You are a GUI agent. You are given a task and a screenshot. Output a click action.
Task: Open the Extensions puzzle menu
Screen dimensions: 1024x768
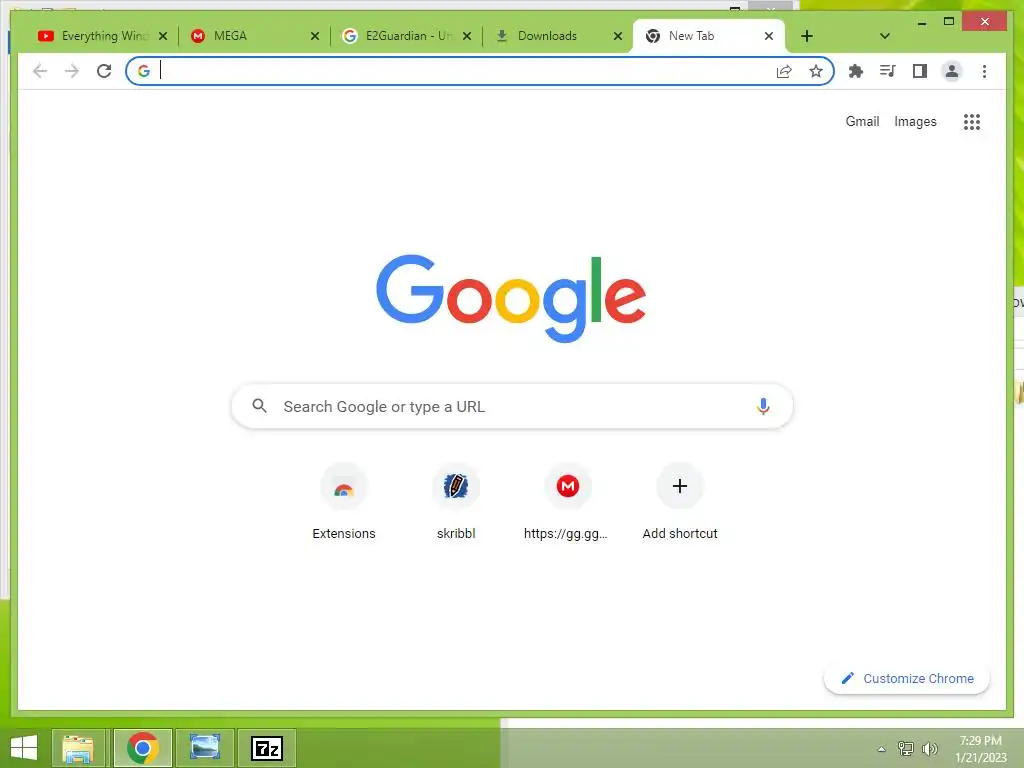856,71
